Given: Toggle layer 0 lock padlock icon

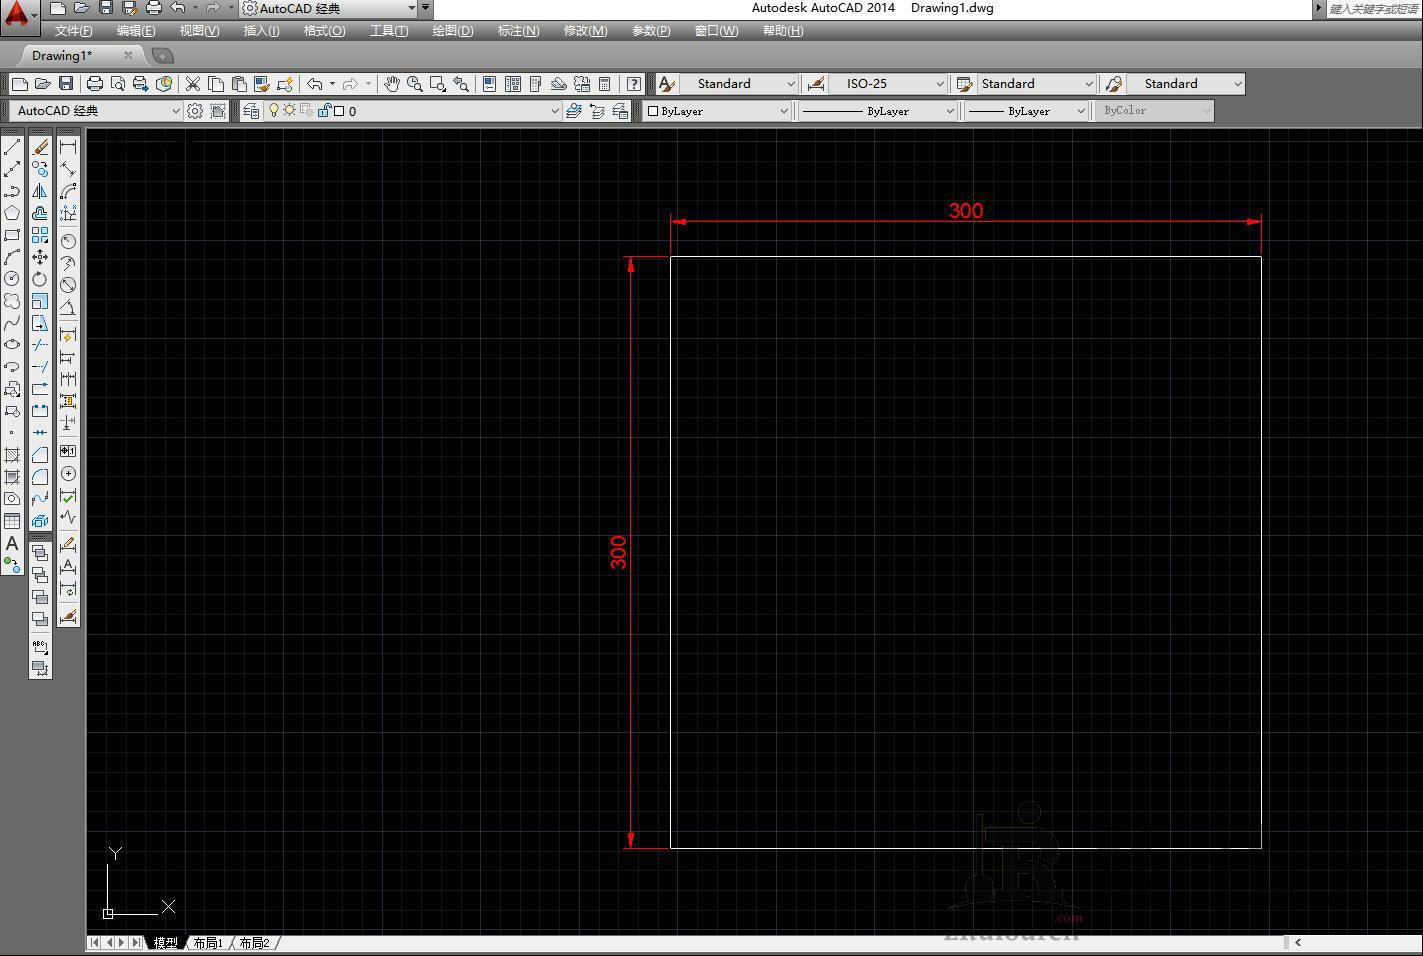Looking at the screenshot, I should (324, 111).
